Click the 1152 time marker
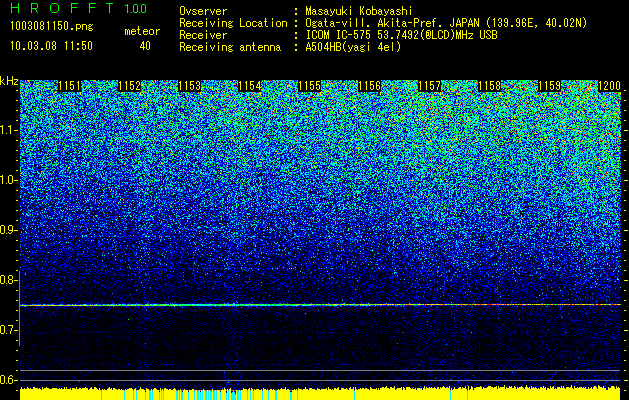629x400 pixels. pos(130,86)
